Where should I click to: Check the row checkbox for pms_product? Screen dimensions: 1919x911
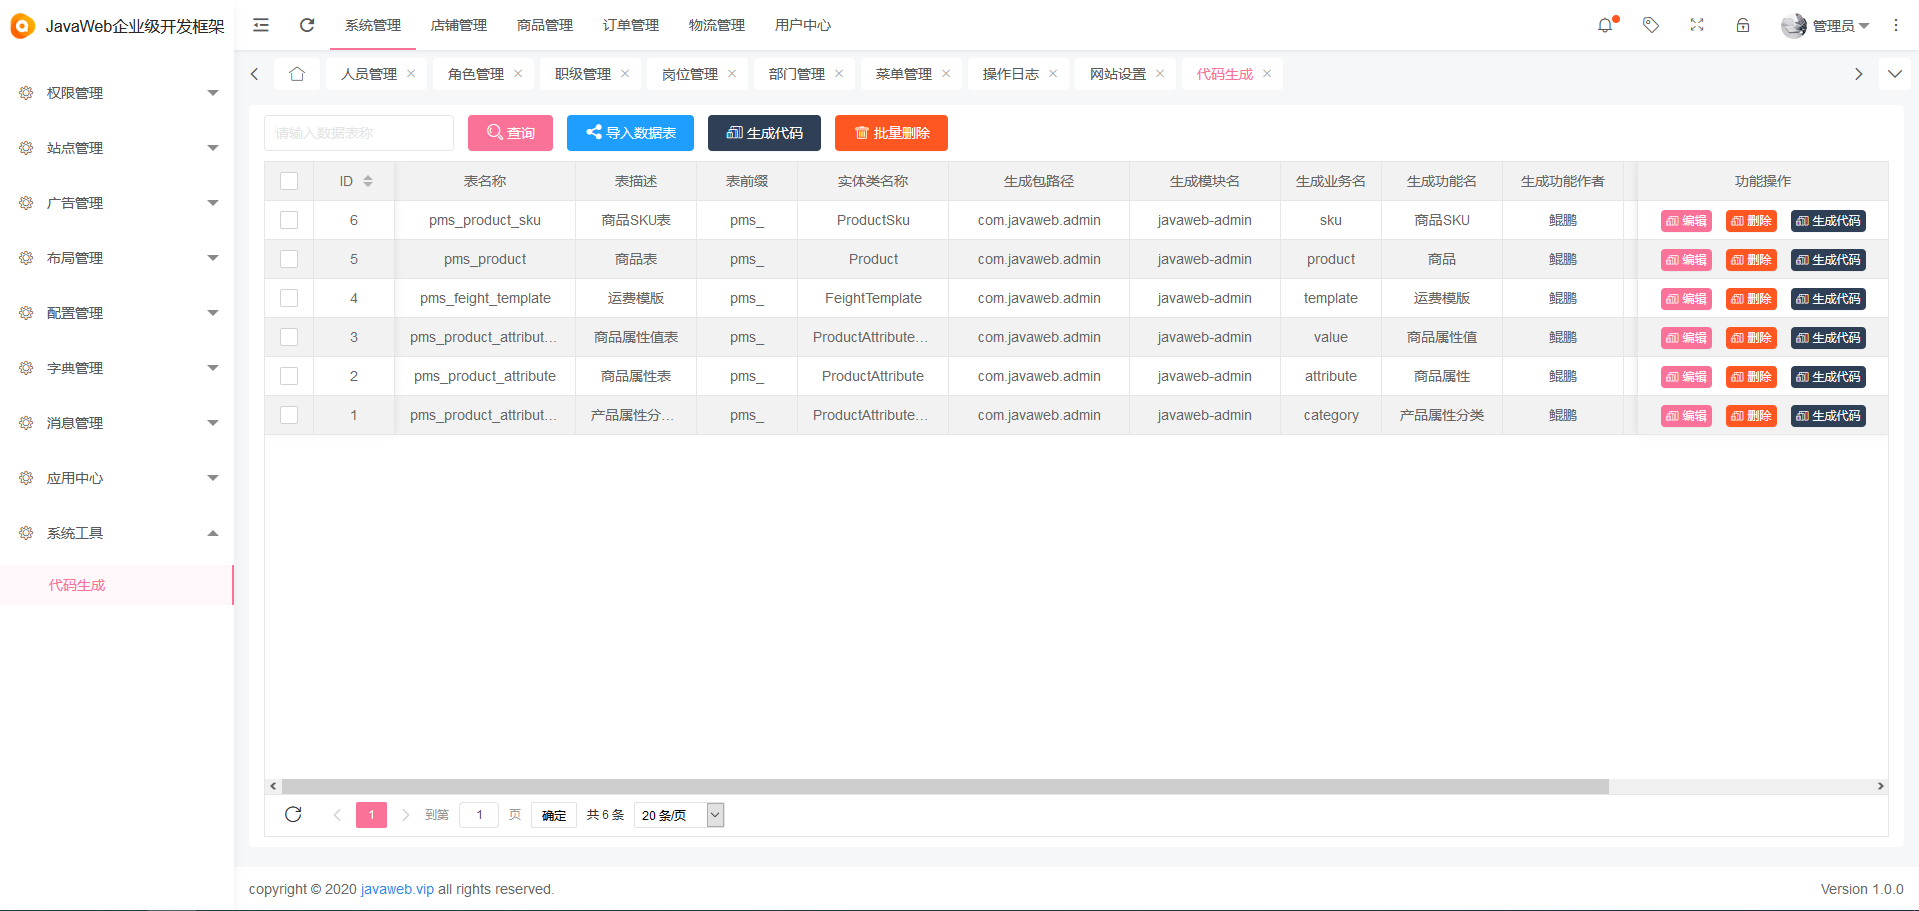point(289,259)
